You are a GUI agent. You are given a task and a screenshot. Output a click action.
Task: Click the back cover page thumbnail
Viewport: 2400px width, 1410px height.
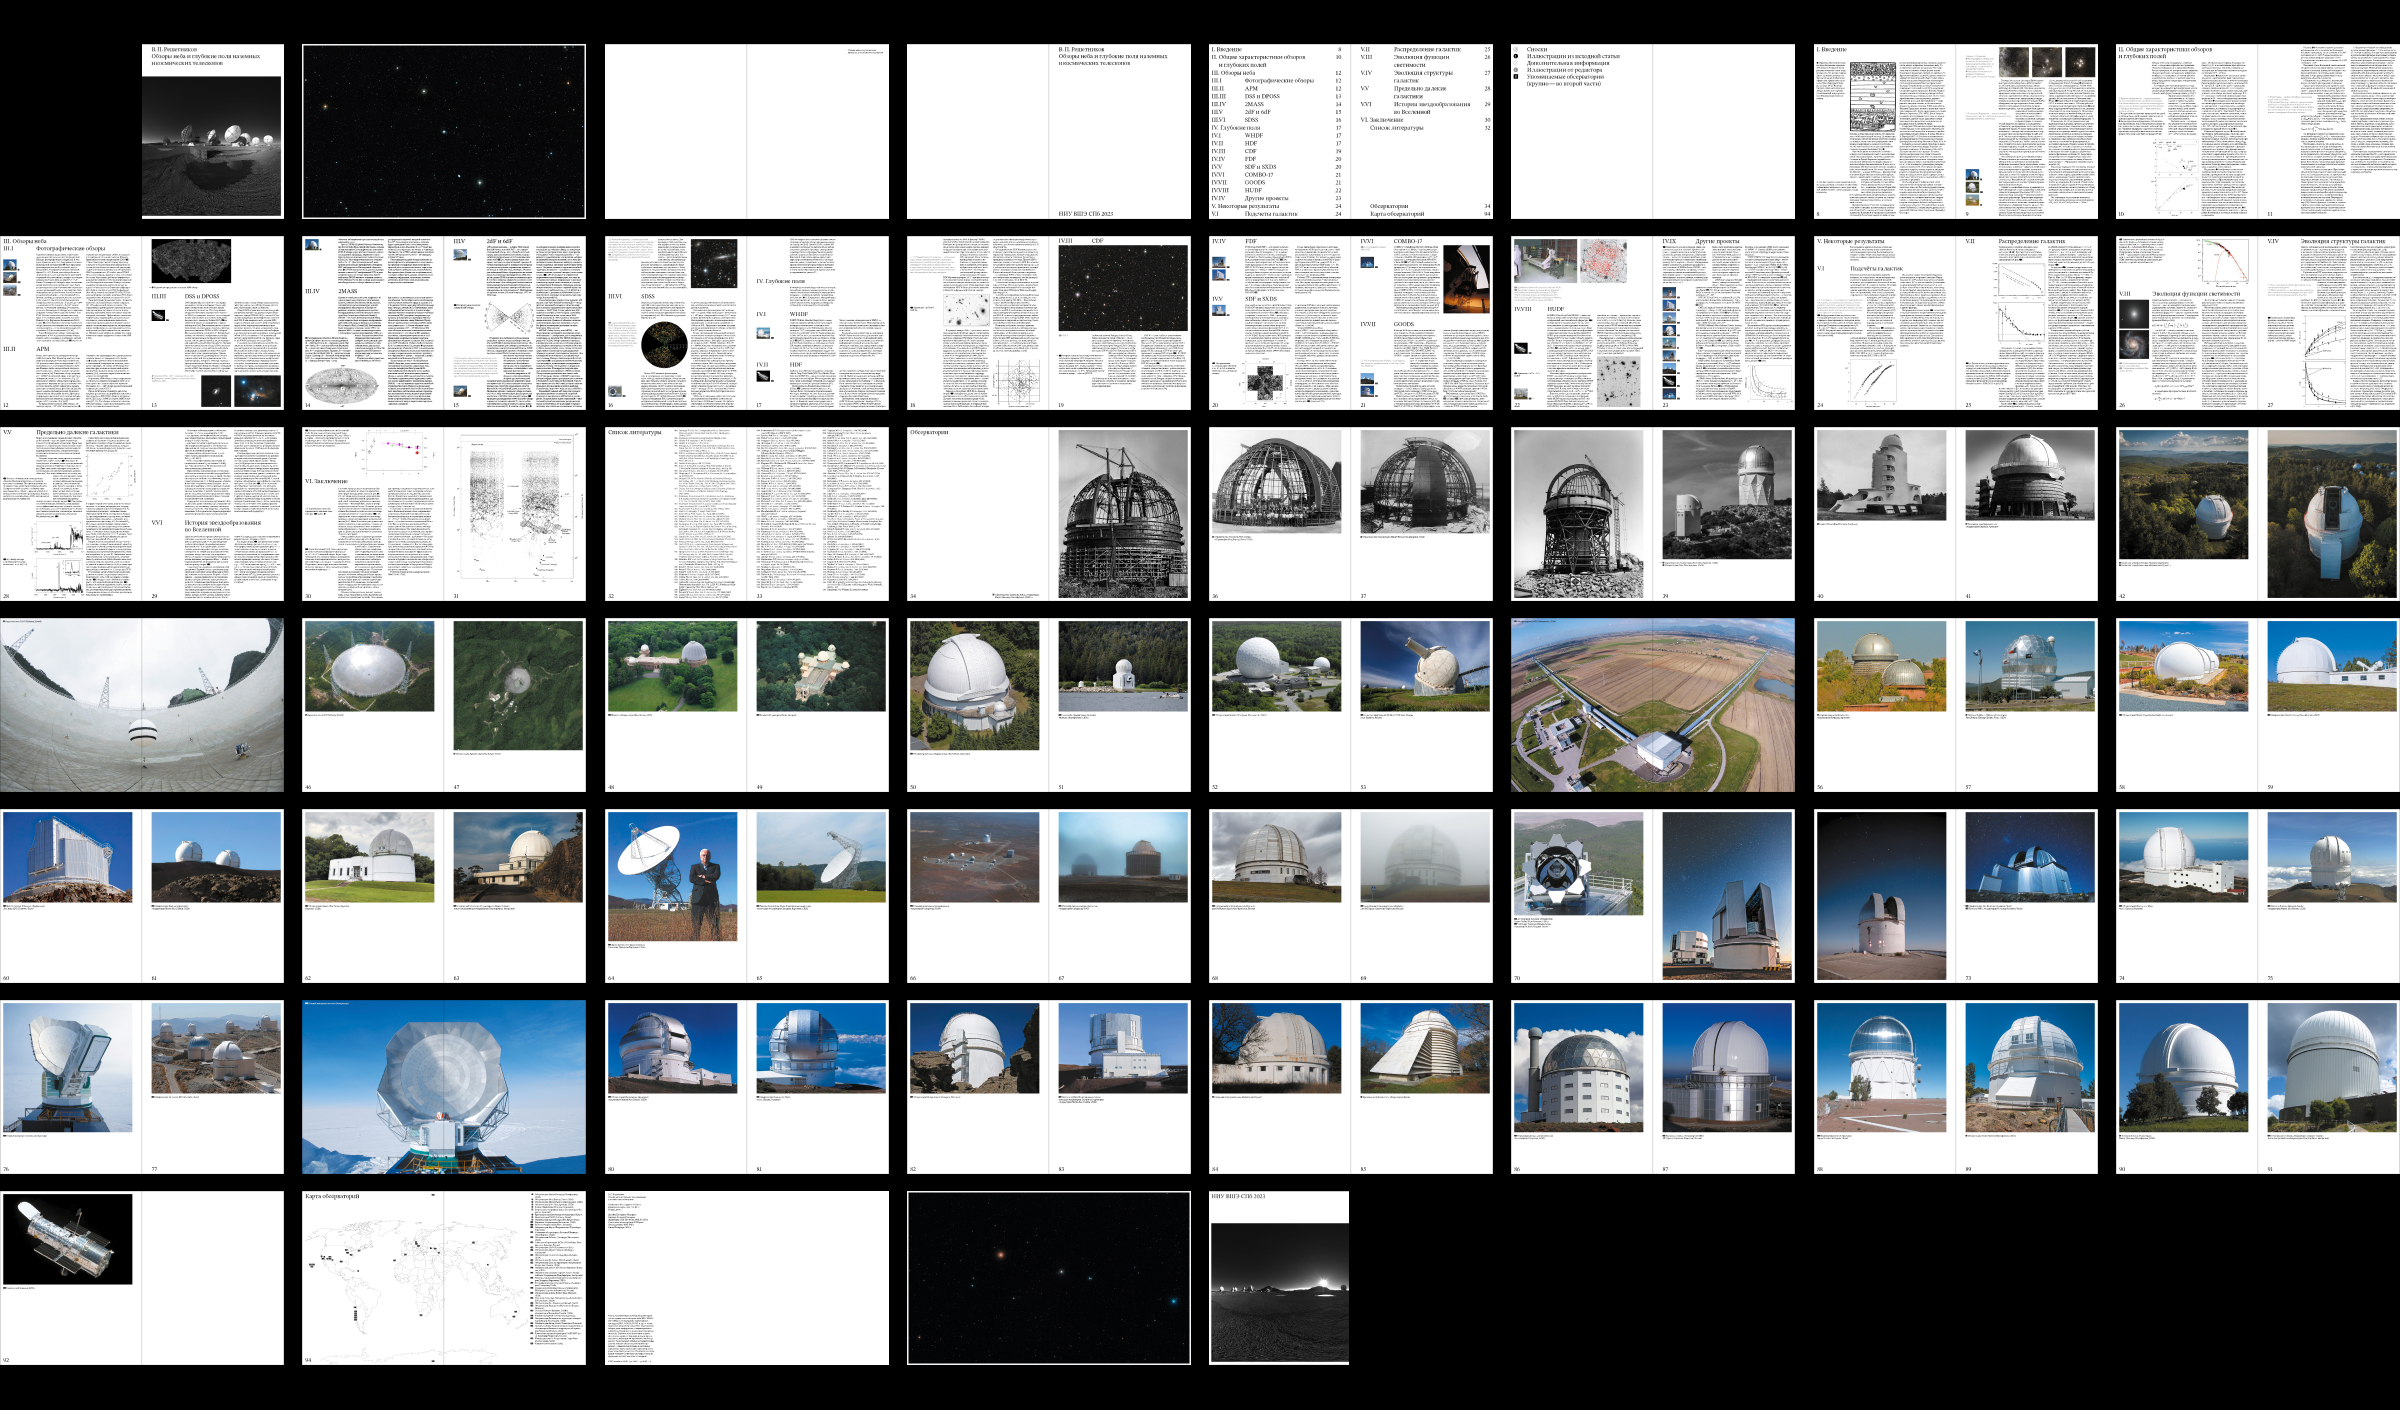(x=1279, y=1278)
